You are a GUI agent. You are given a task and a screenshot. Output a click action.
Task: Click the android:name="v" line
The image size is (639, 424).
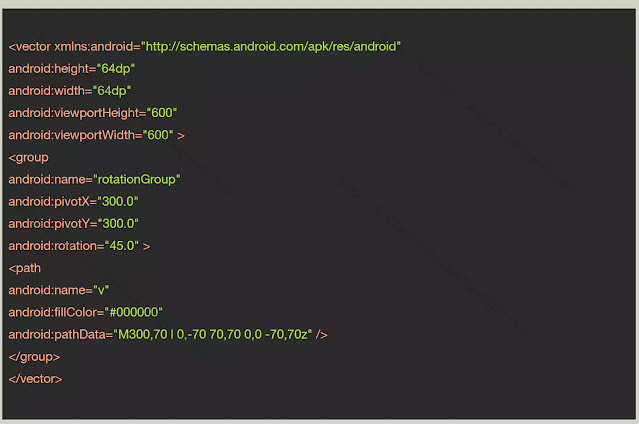click(x=58, y=289)
